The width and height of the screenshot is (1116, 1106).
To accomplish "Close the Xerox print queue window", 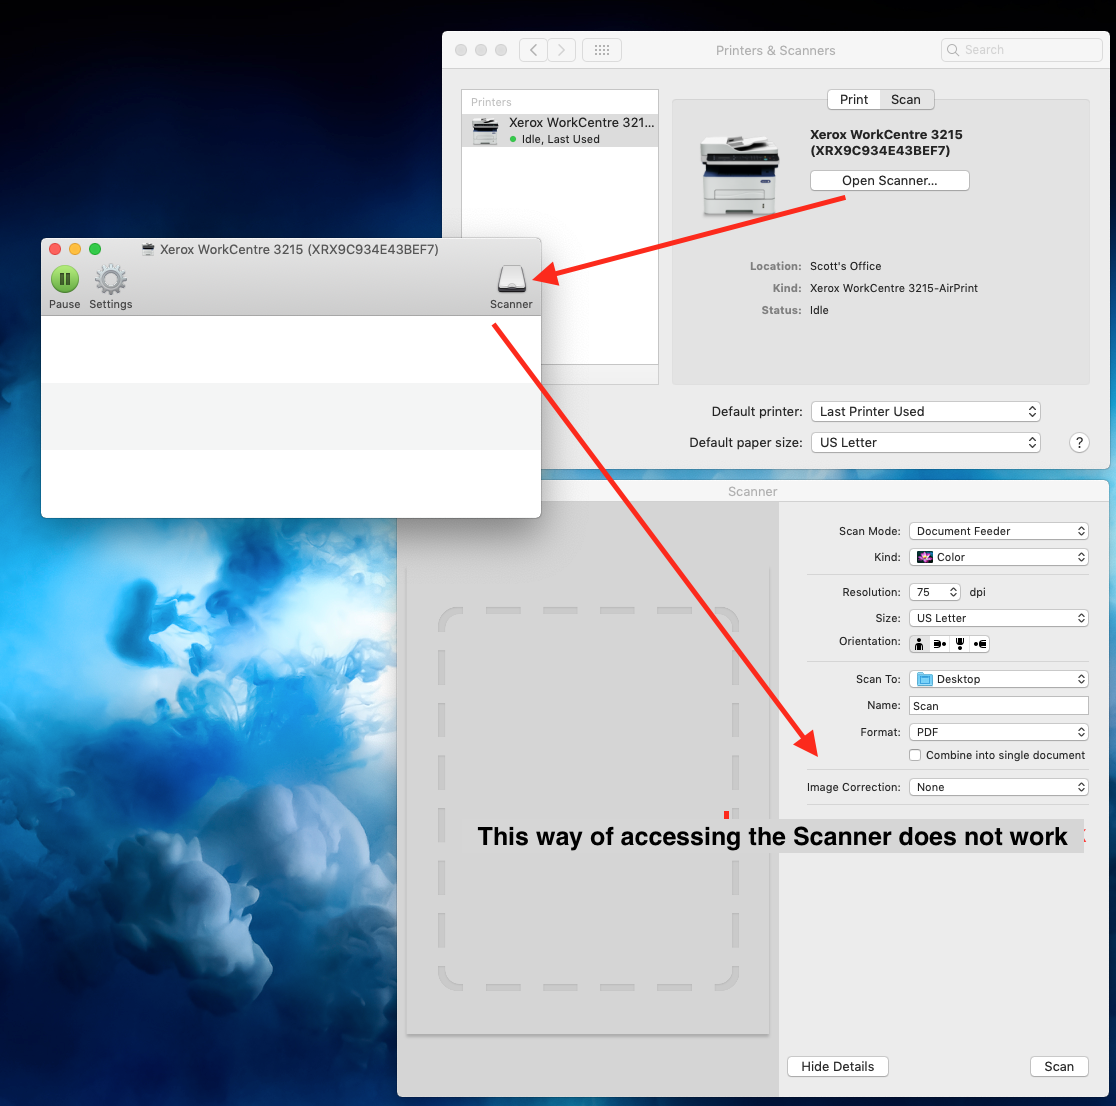I will pyautogui.click(x=55, y=249).
